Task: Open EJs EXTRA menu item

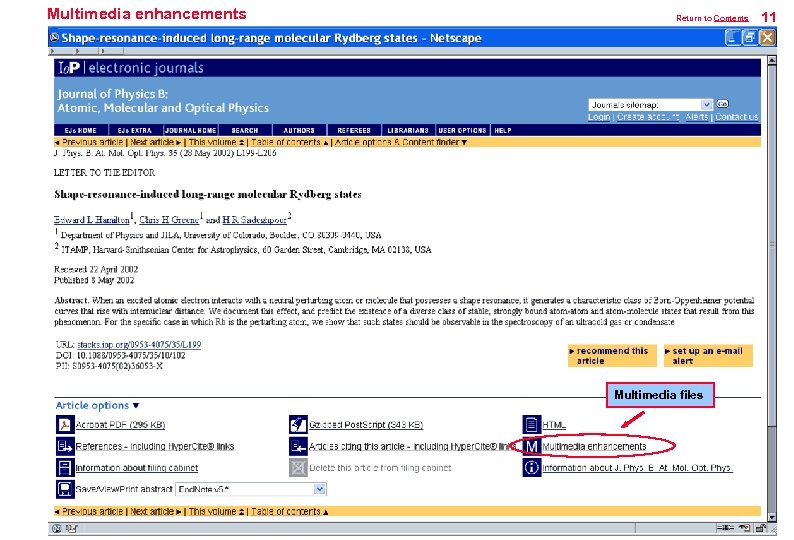Action: [135, 130]
